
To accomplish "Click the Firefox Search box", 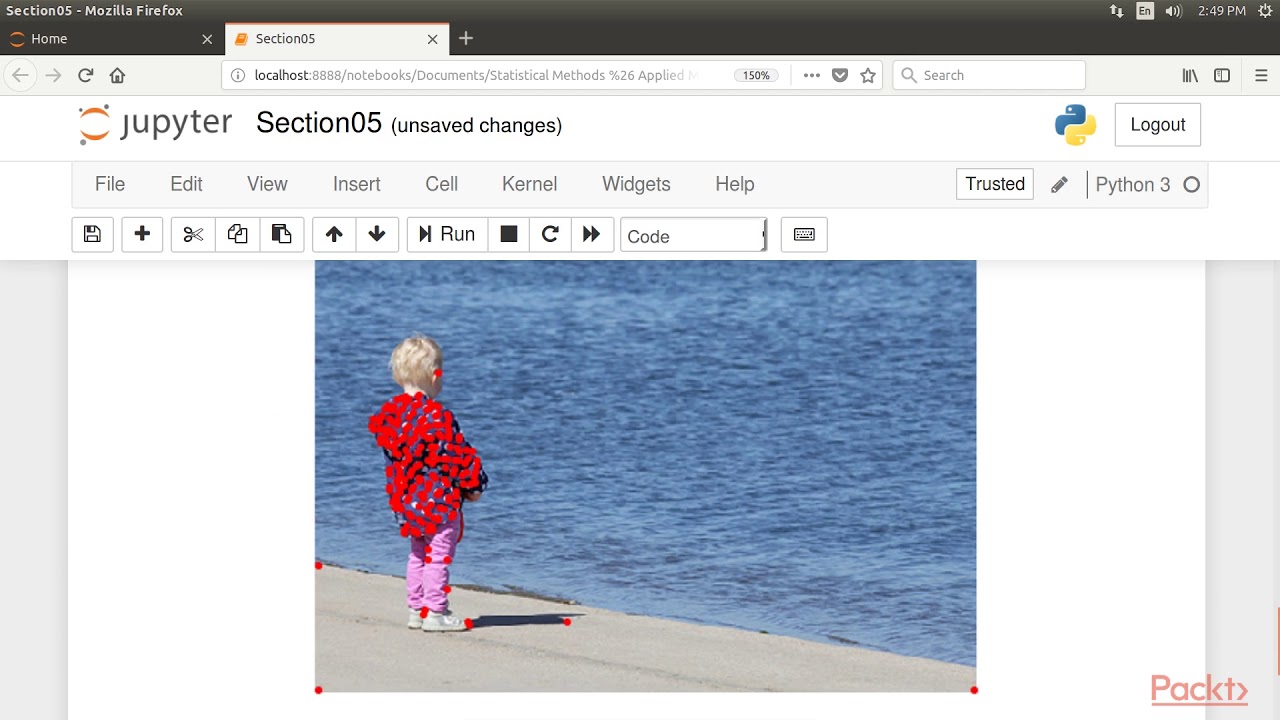I will point(989,75).
